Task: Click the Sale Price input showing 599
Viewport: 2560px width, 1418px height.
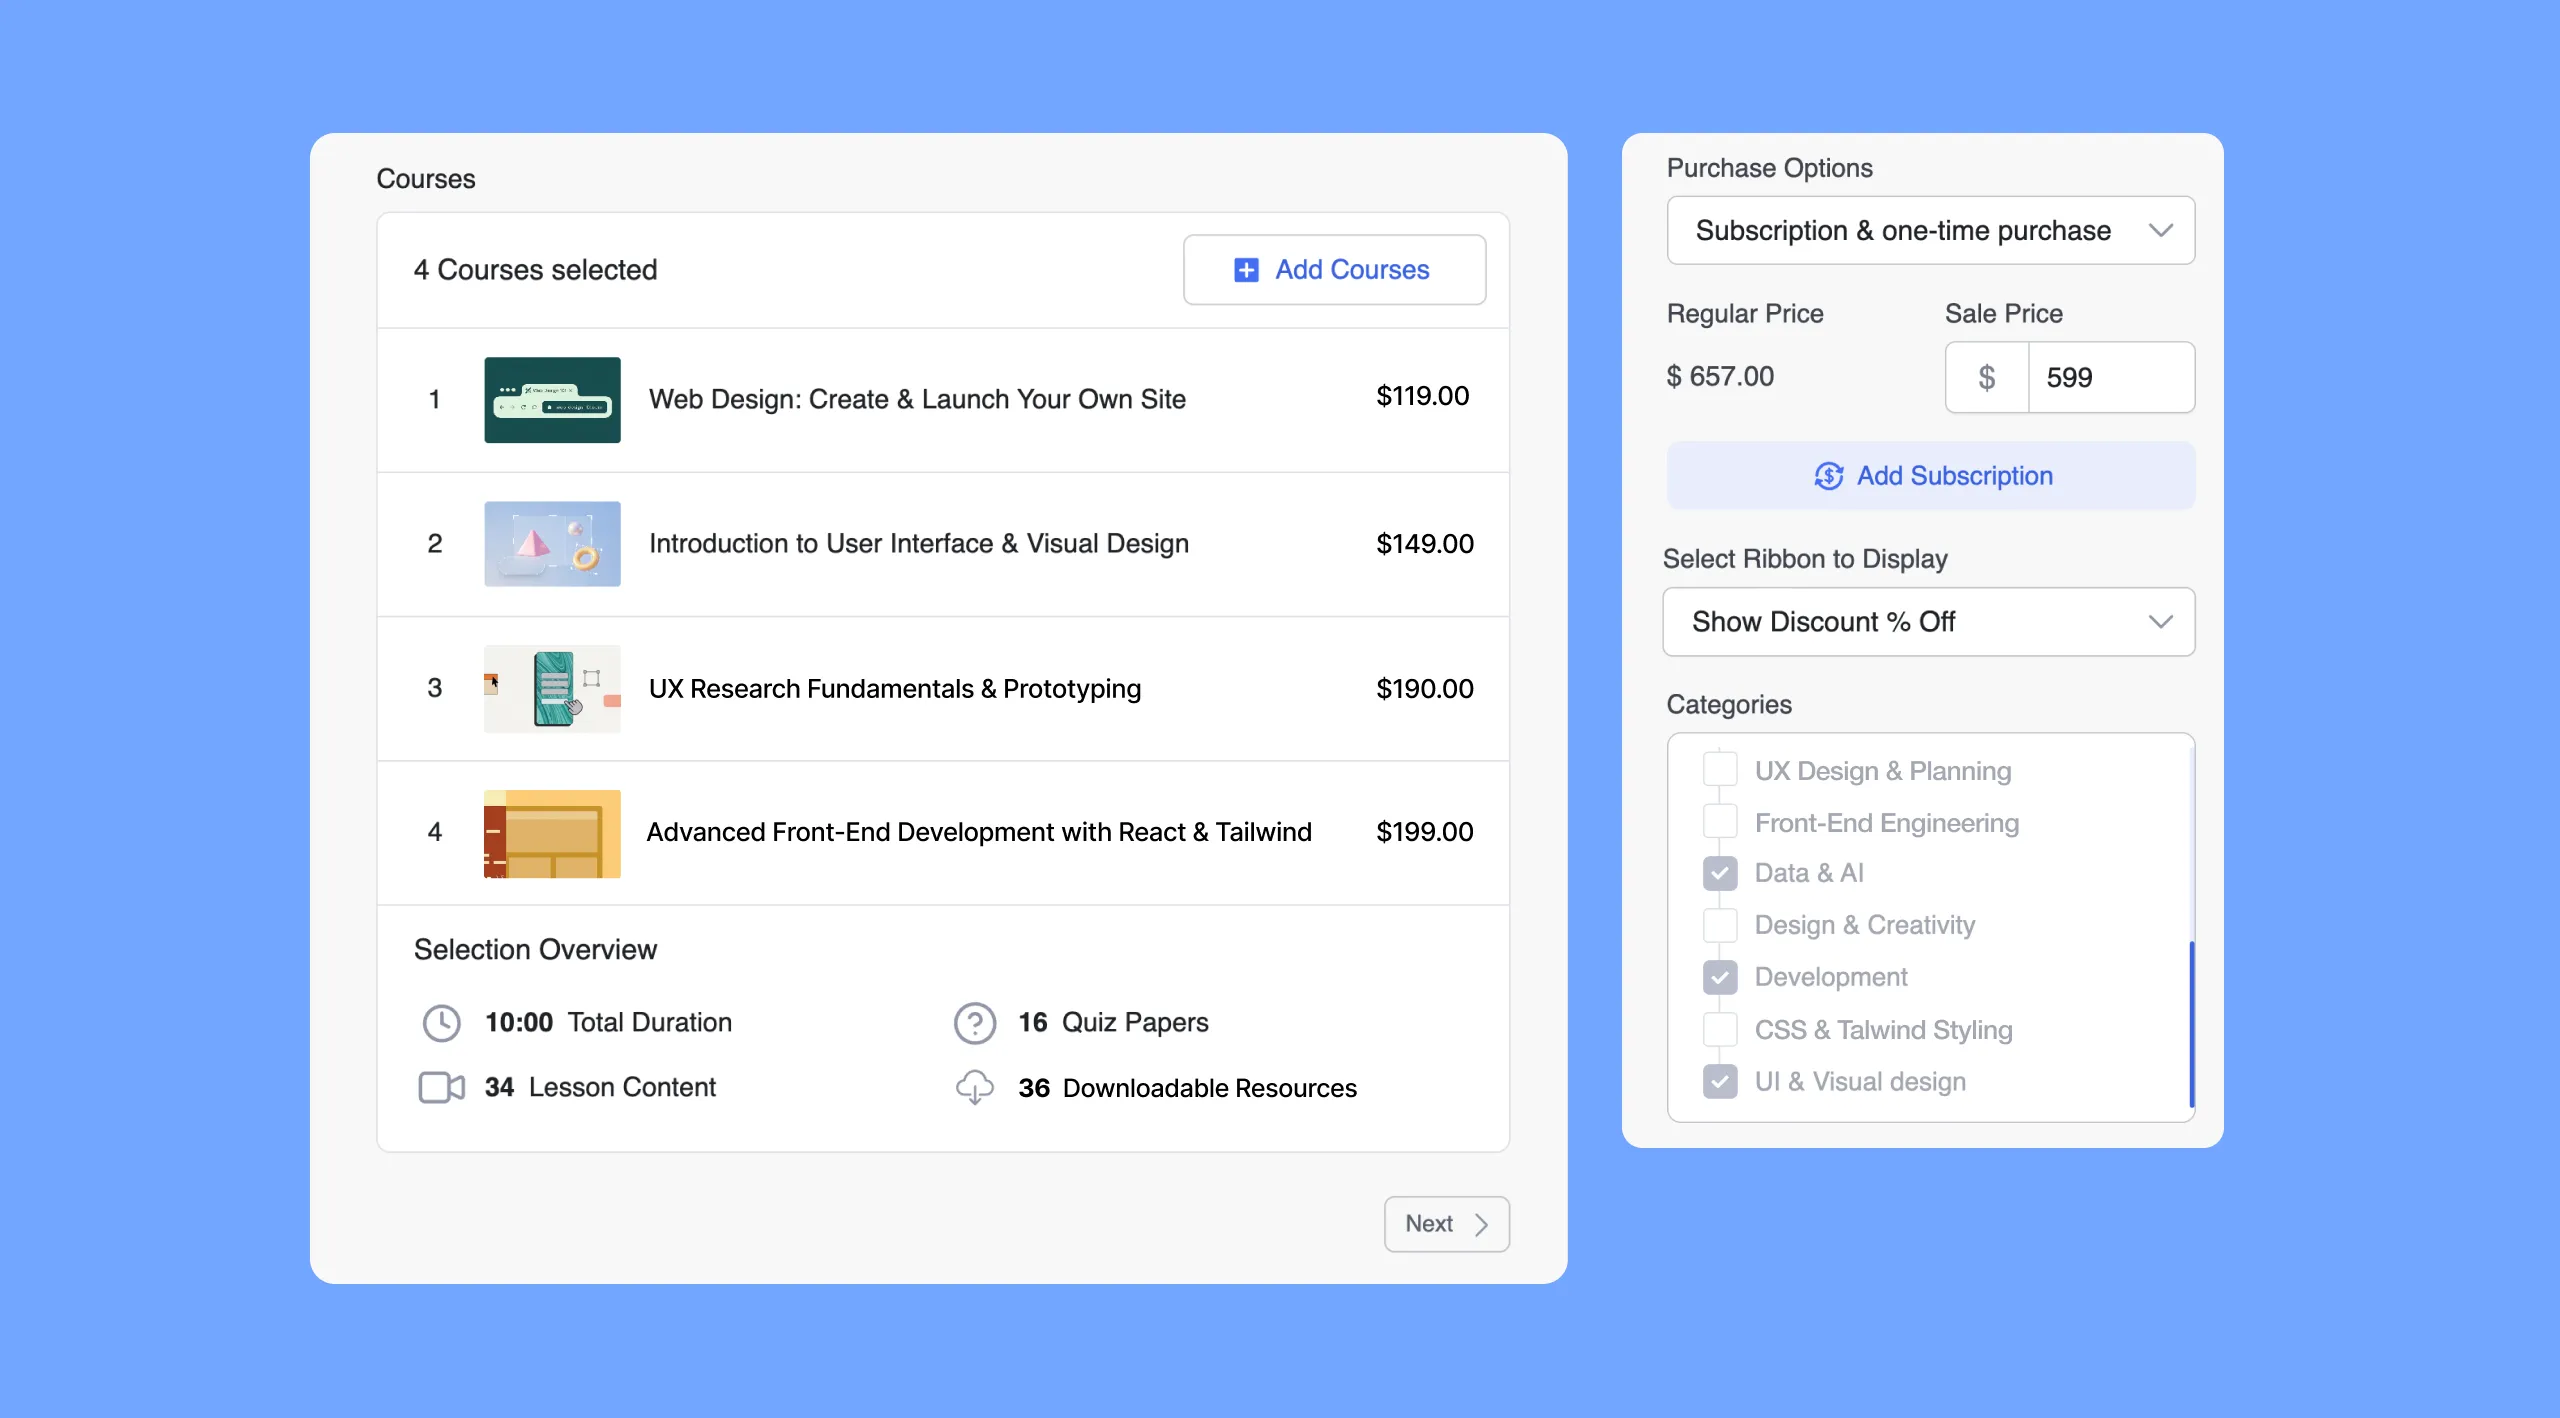Action: pos(2111,377)
